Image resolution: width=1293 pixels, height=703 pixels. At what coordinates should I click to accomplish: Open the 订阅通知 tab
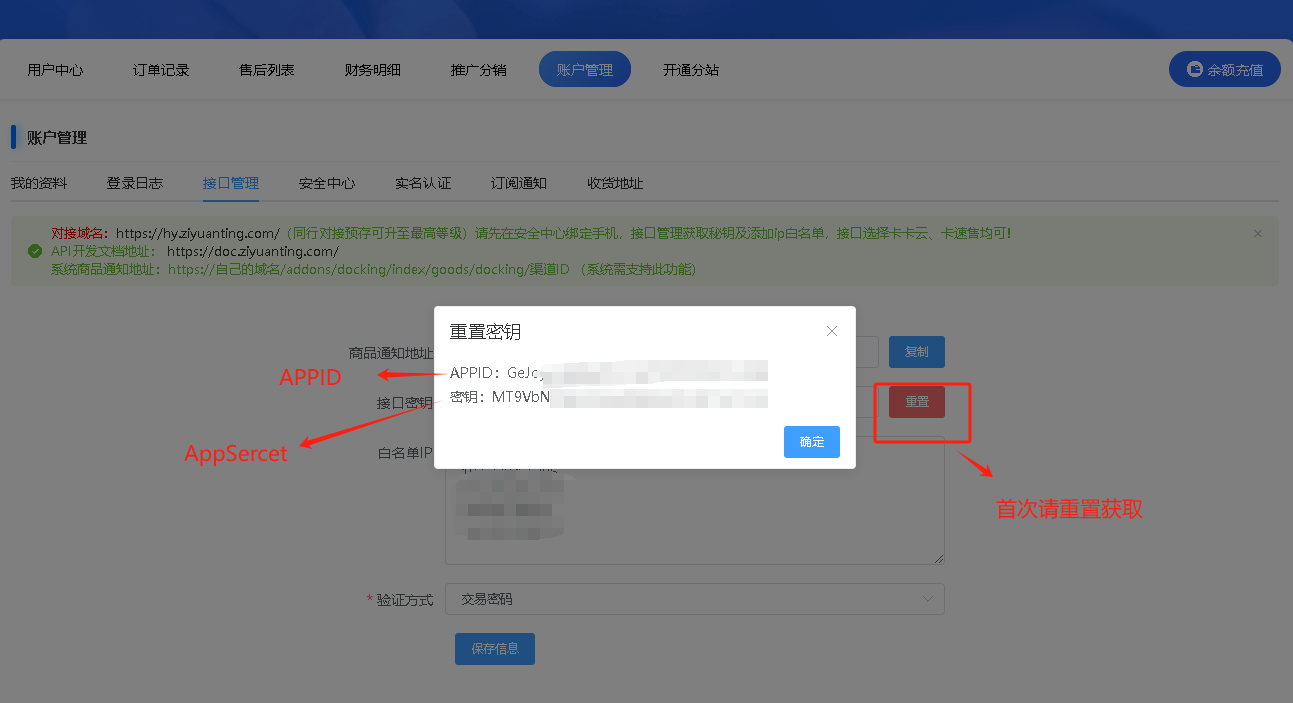(x=519, y=183)
